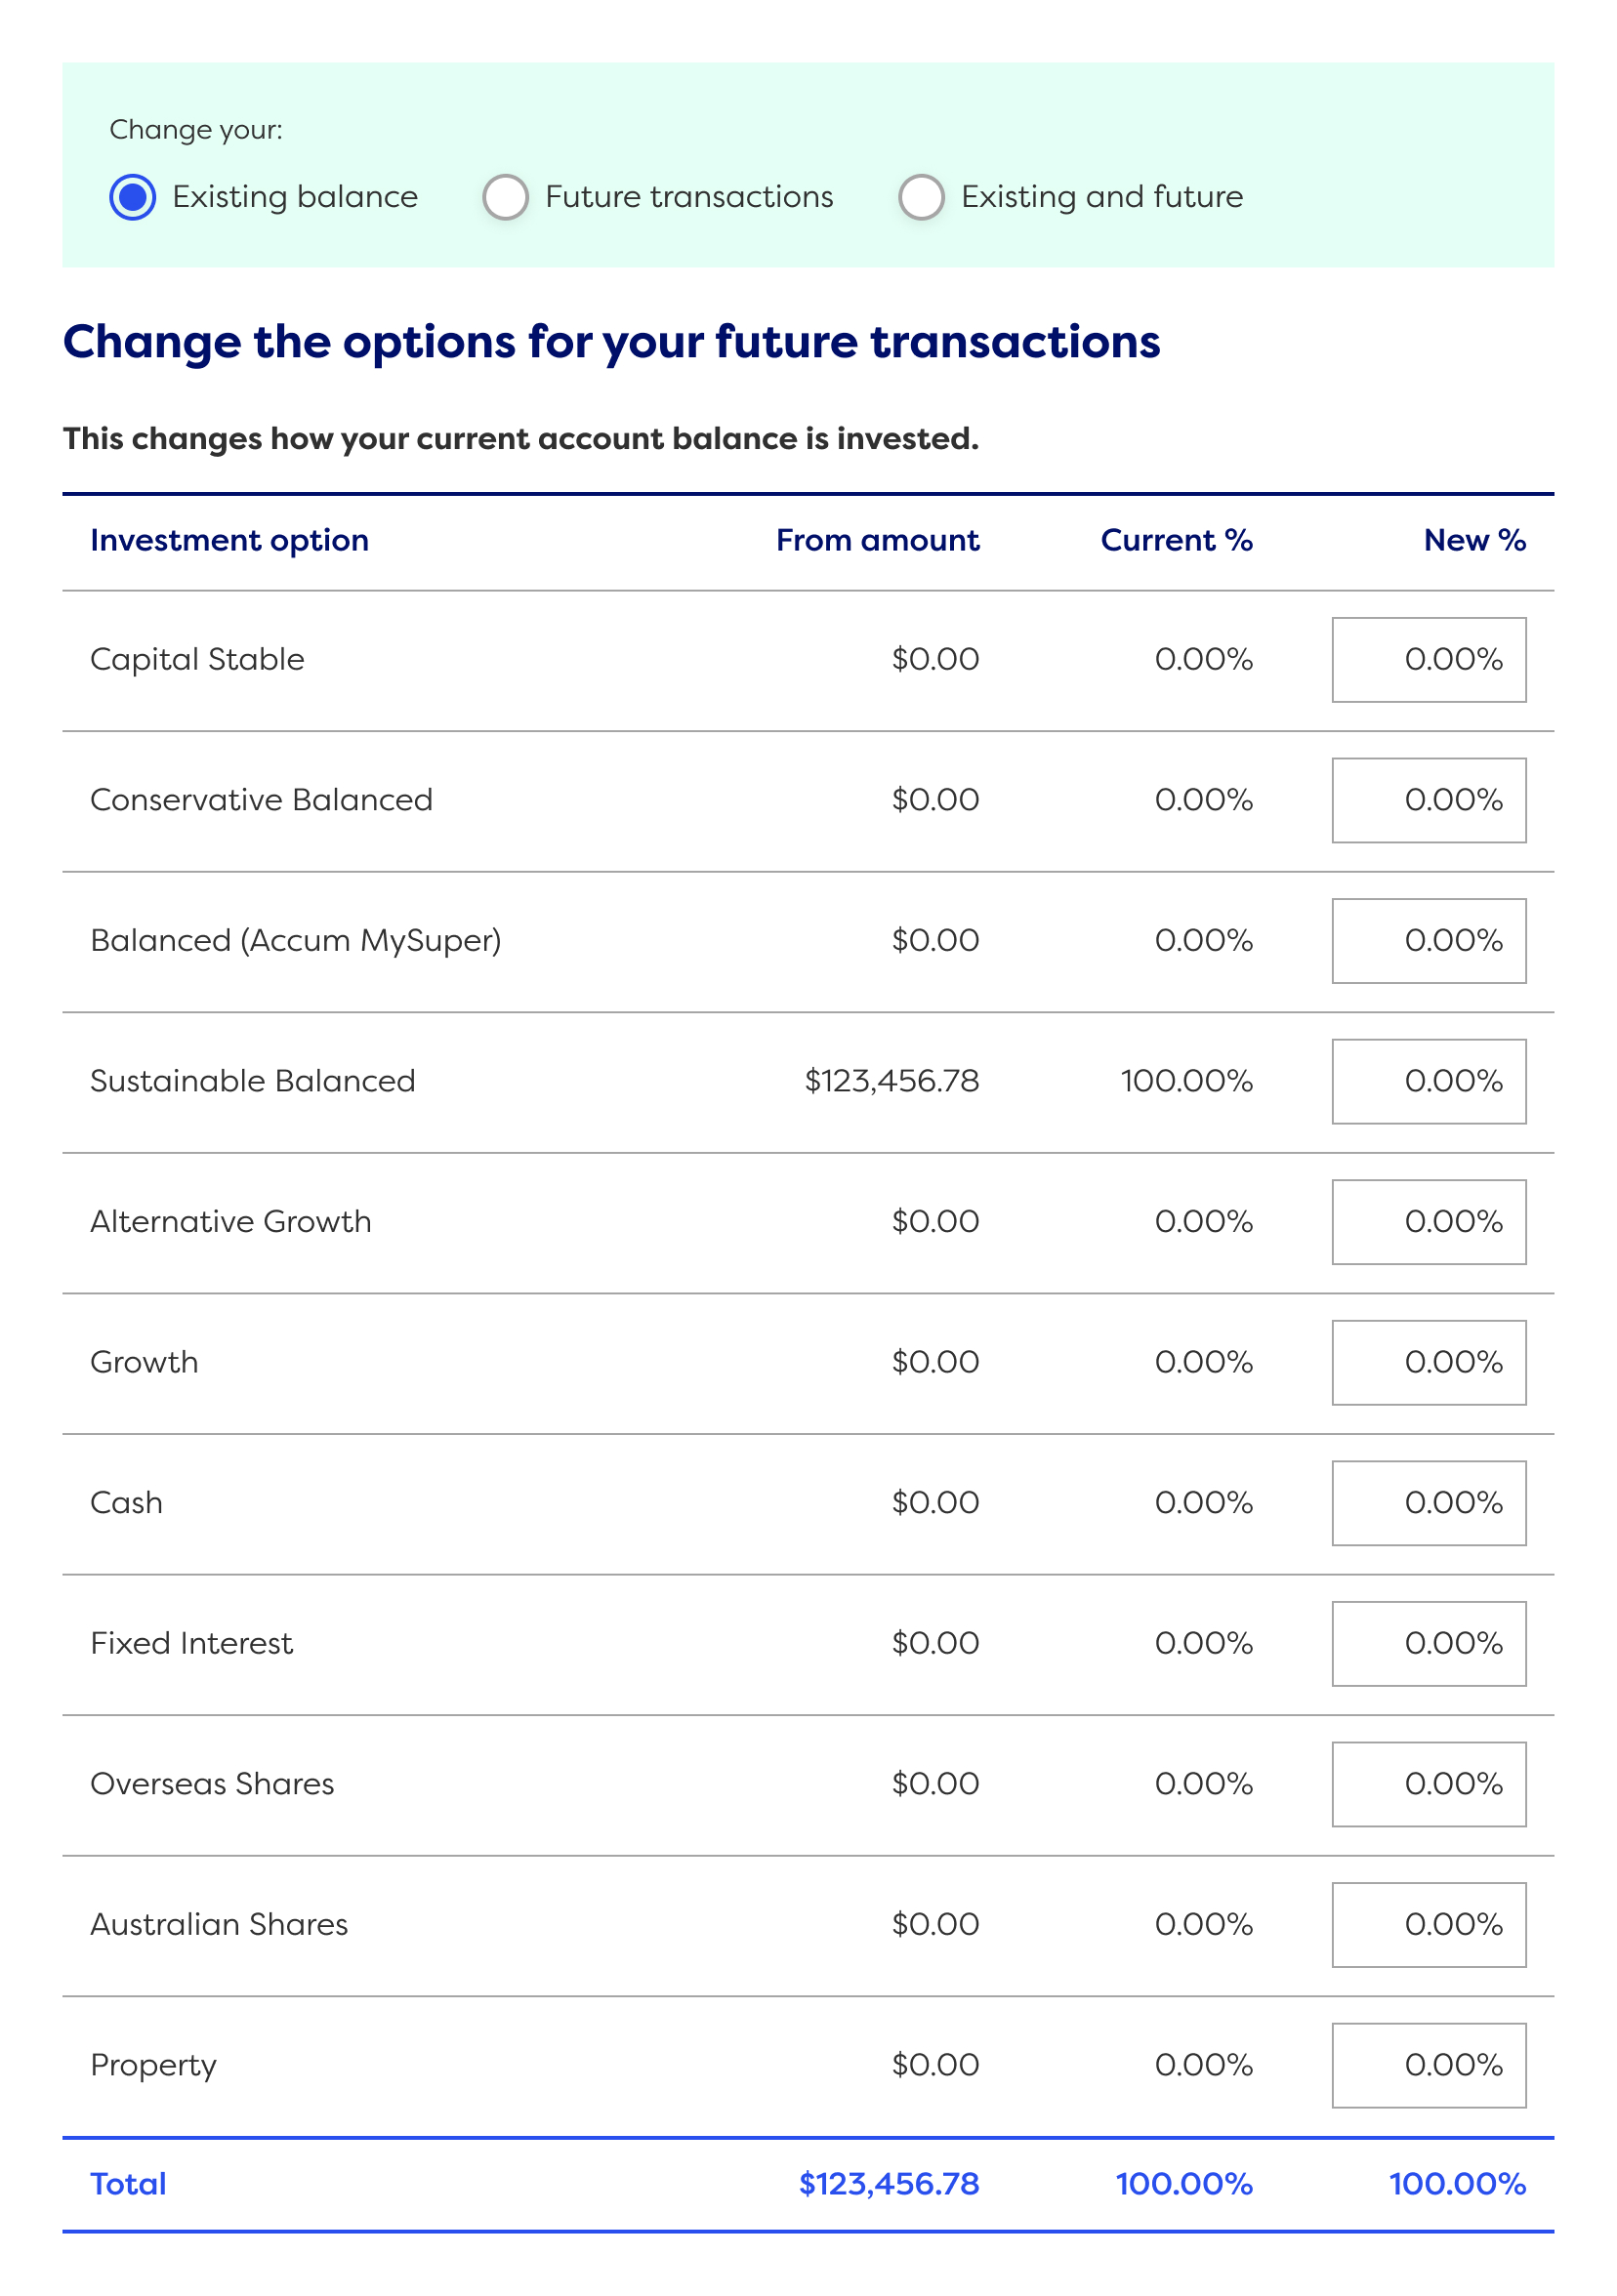1617x2296 pixels.
Task: Select the "Existing balance" radio button
Action: pyautogui.click(x=131, y=197)
